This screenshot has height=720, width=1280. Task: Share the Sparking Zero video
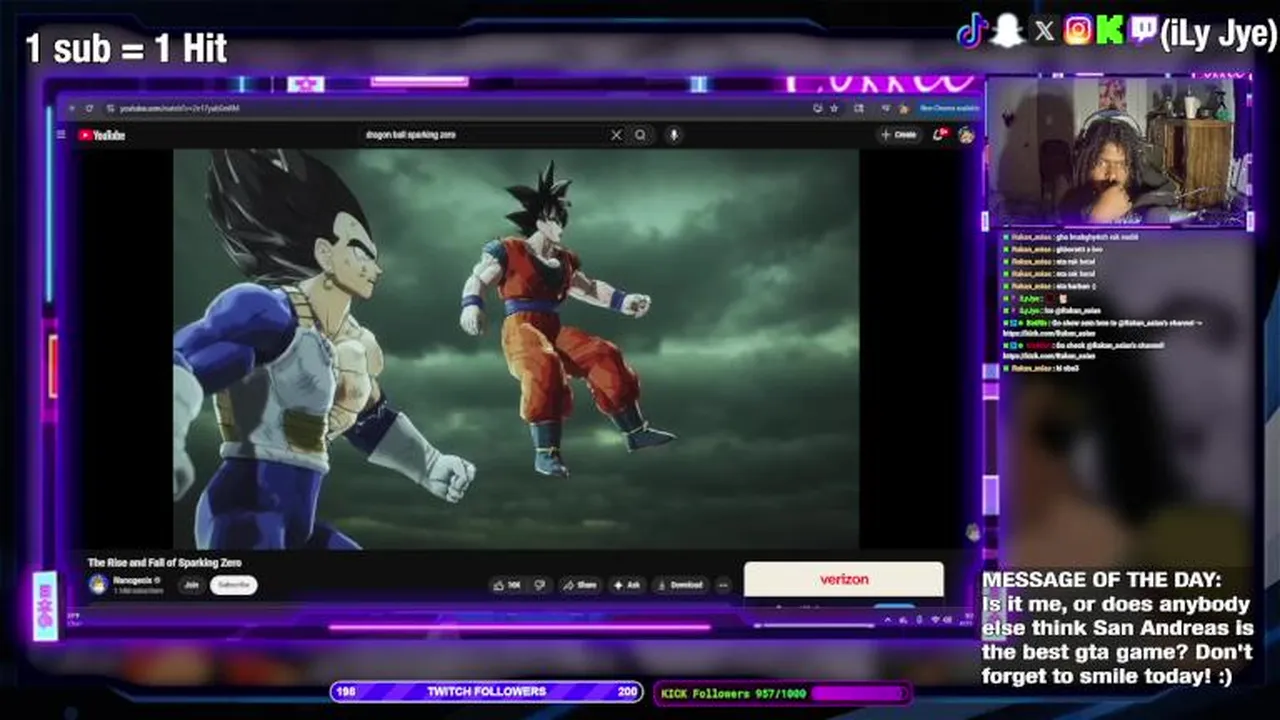pyautogui.click(x=580, y=585)
